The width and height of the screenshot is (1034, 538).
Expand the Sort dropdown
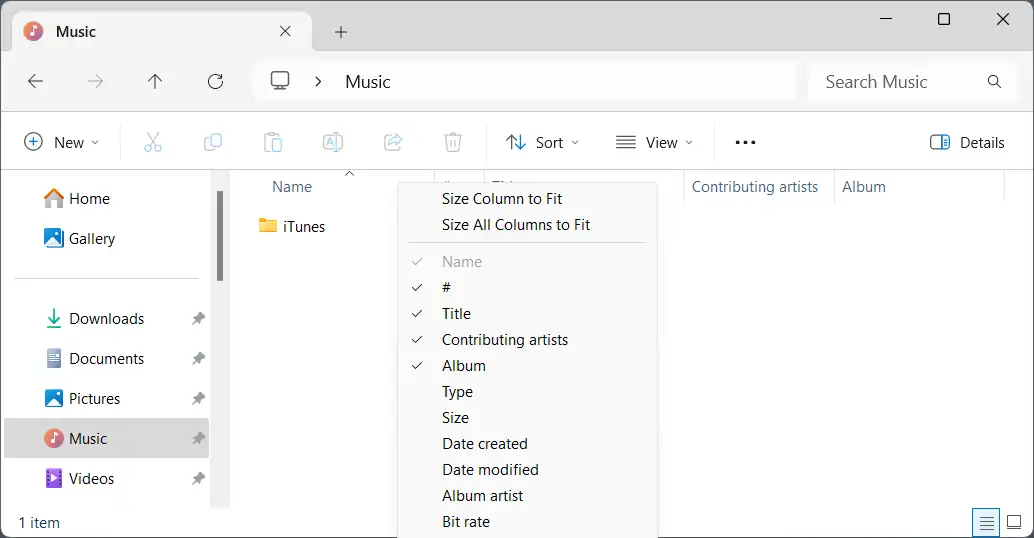pyautogui.click(x=543, y=142)
